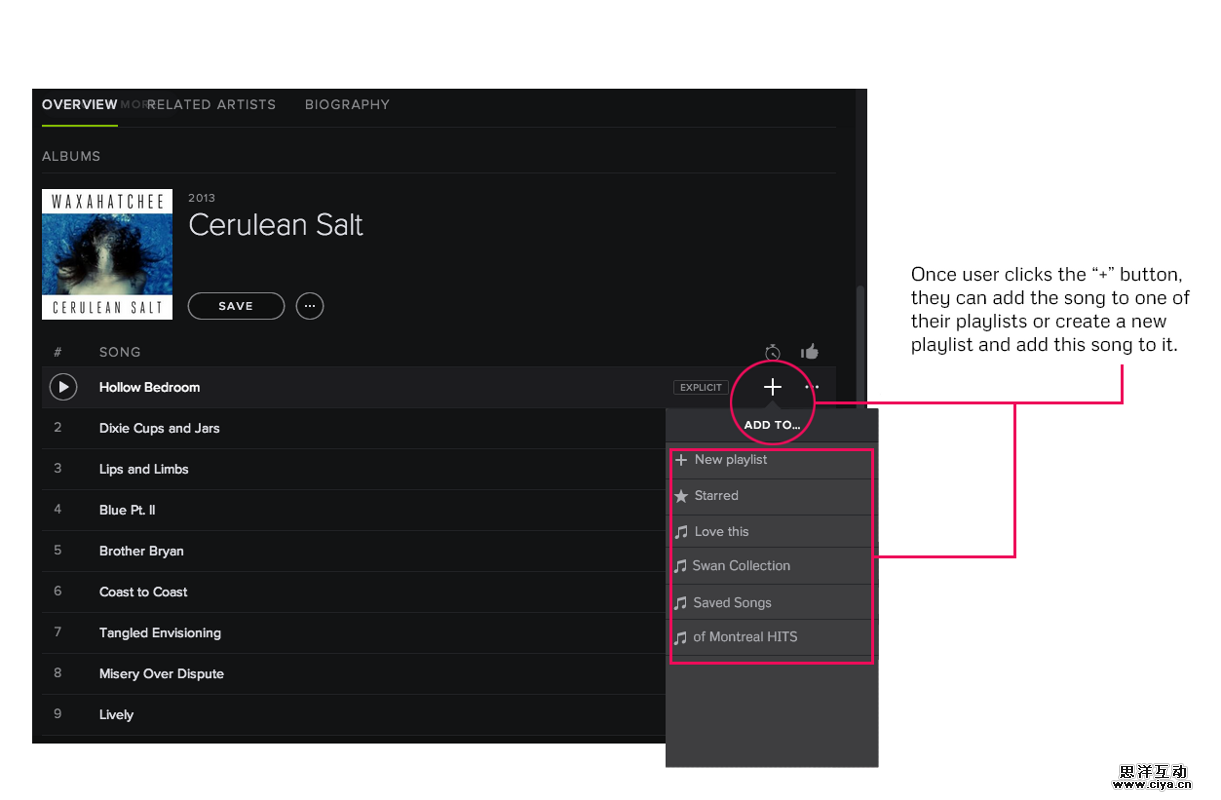Screen dimensions: 1221x800
Task: Click the music note beside Swan Collection
Action: tap(680, 566)
